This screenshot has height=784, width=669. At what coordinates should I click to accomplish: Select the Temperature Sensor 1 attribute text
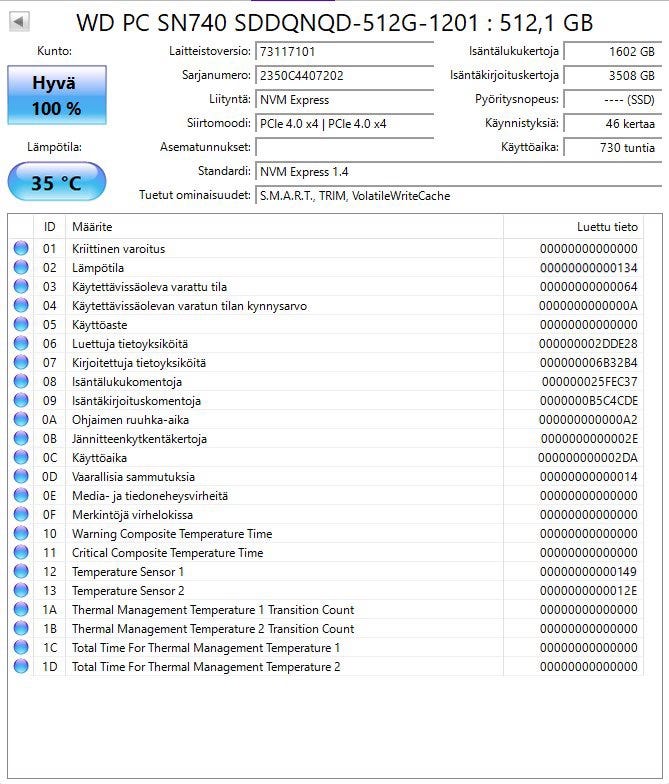tap(128, 572)
